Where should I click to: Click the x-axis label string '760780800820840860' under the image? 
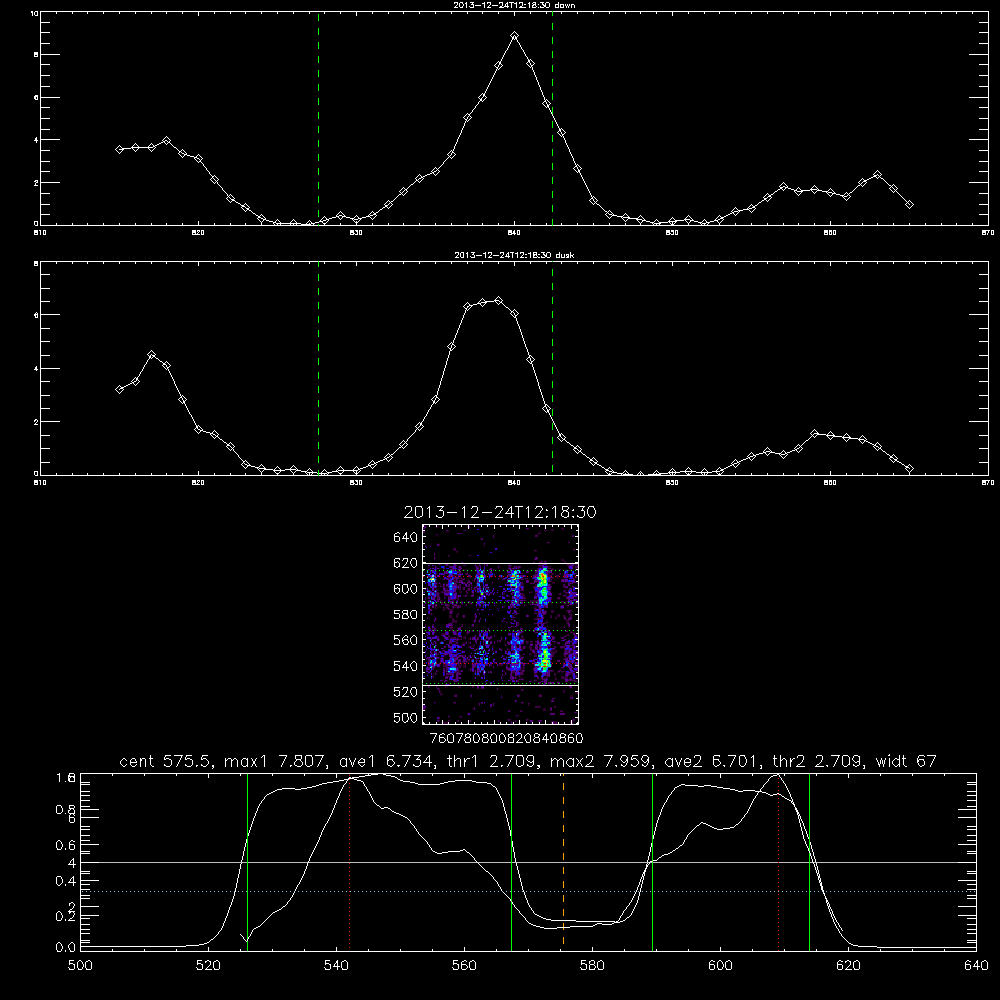coord(507,738)
